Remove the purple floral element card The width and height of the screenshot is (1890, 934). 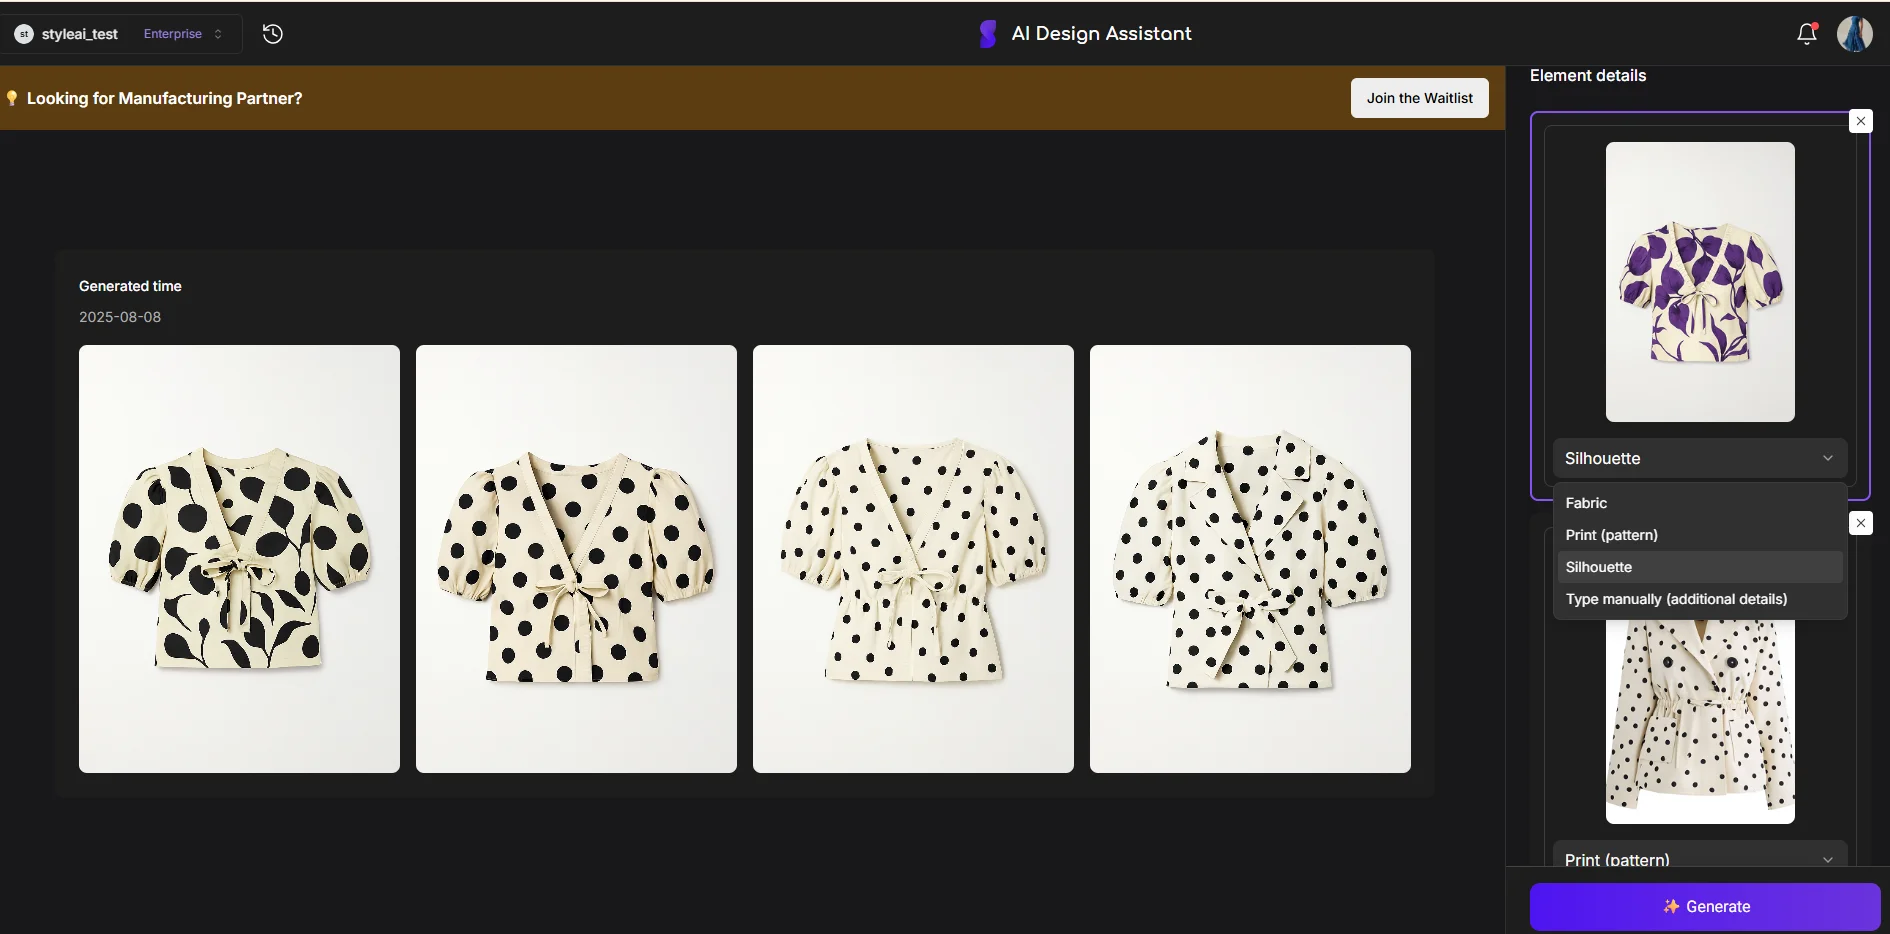1860,120
